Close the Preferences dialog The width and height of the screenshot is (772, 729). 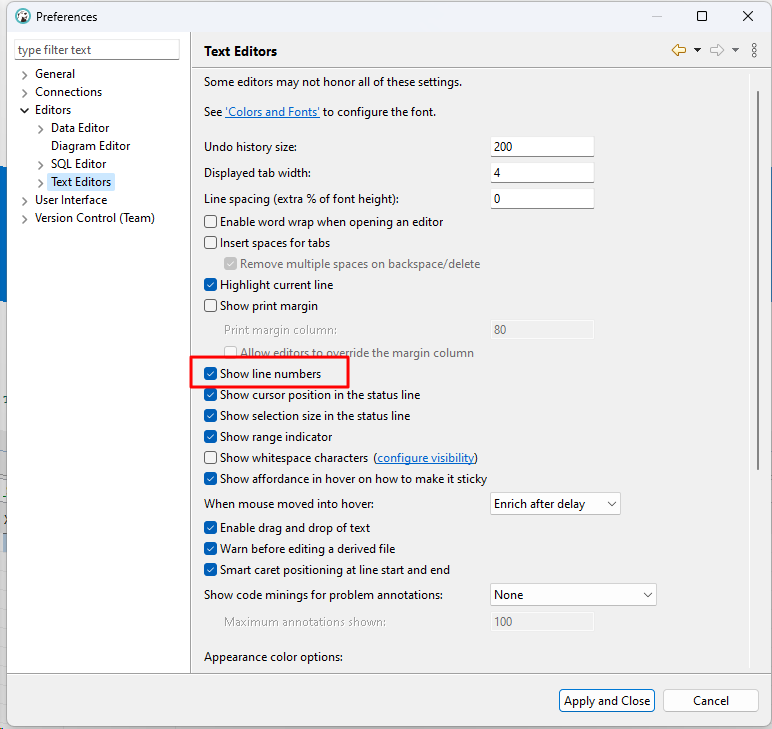pos(747,16)
